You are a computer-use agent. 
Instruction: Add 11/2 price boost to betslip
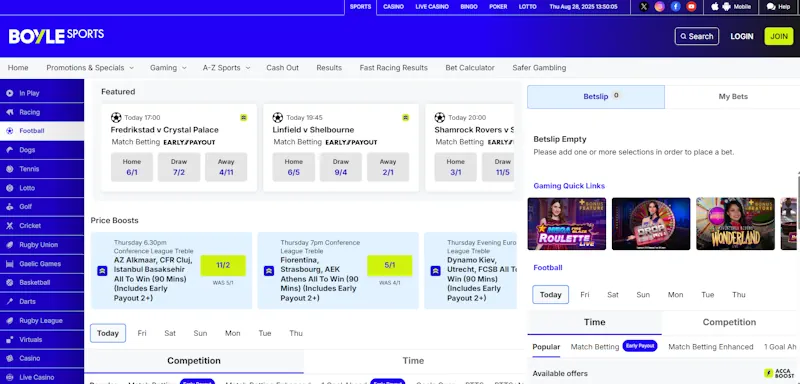(x=223, y=266)
